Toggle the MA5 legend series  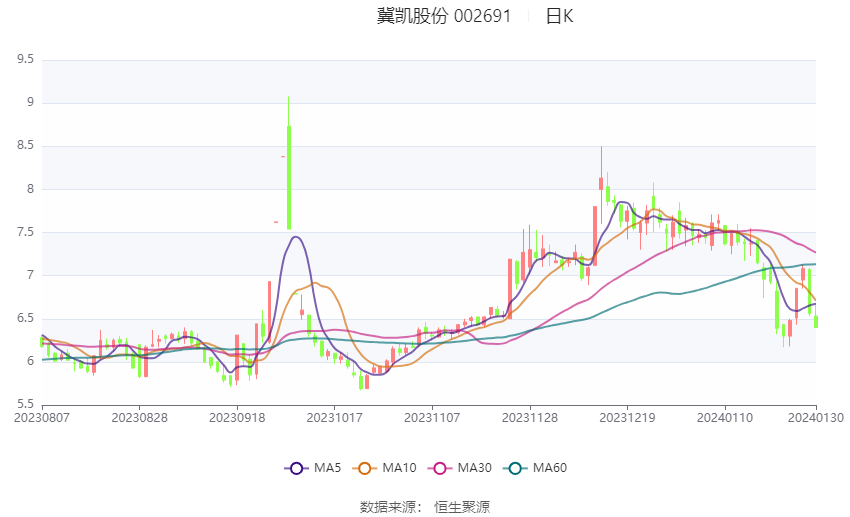pos(313,468)
